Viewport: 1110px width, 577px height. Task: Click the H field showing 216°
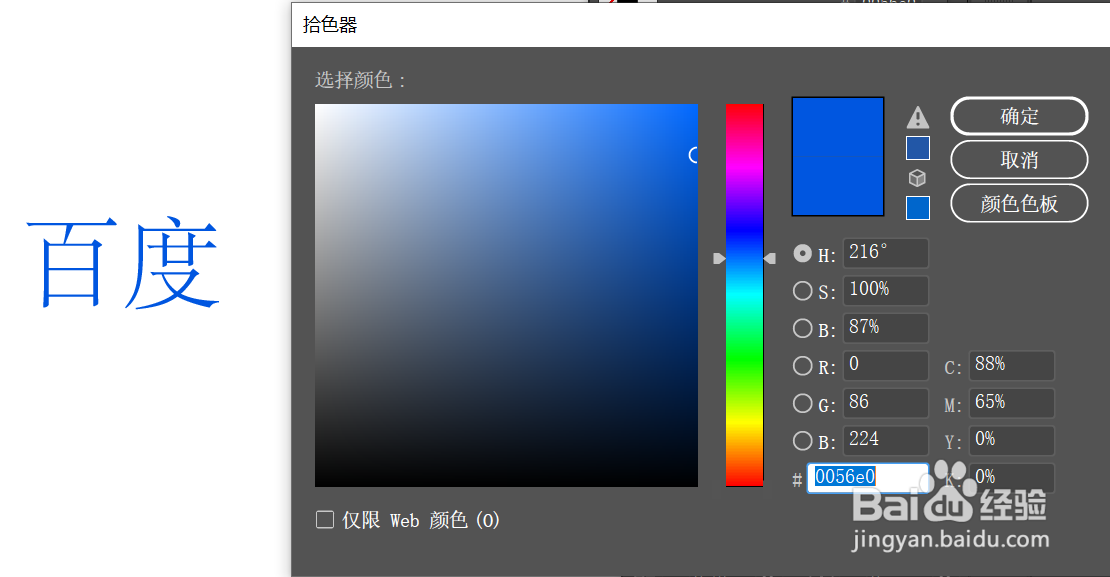pyautogui.click(x=886, y=253)
